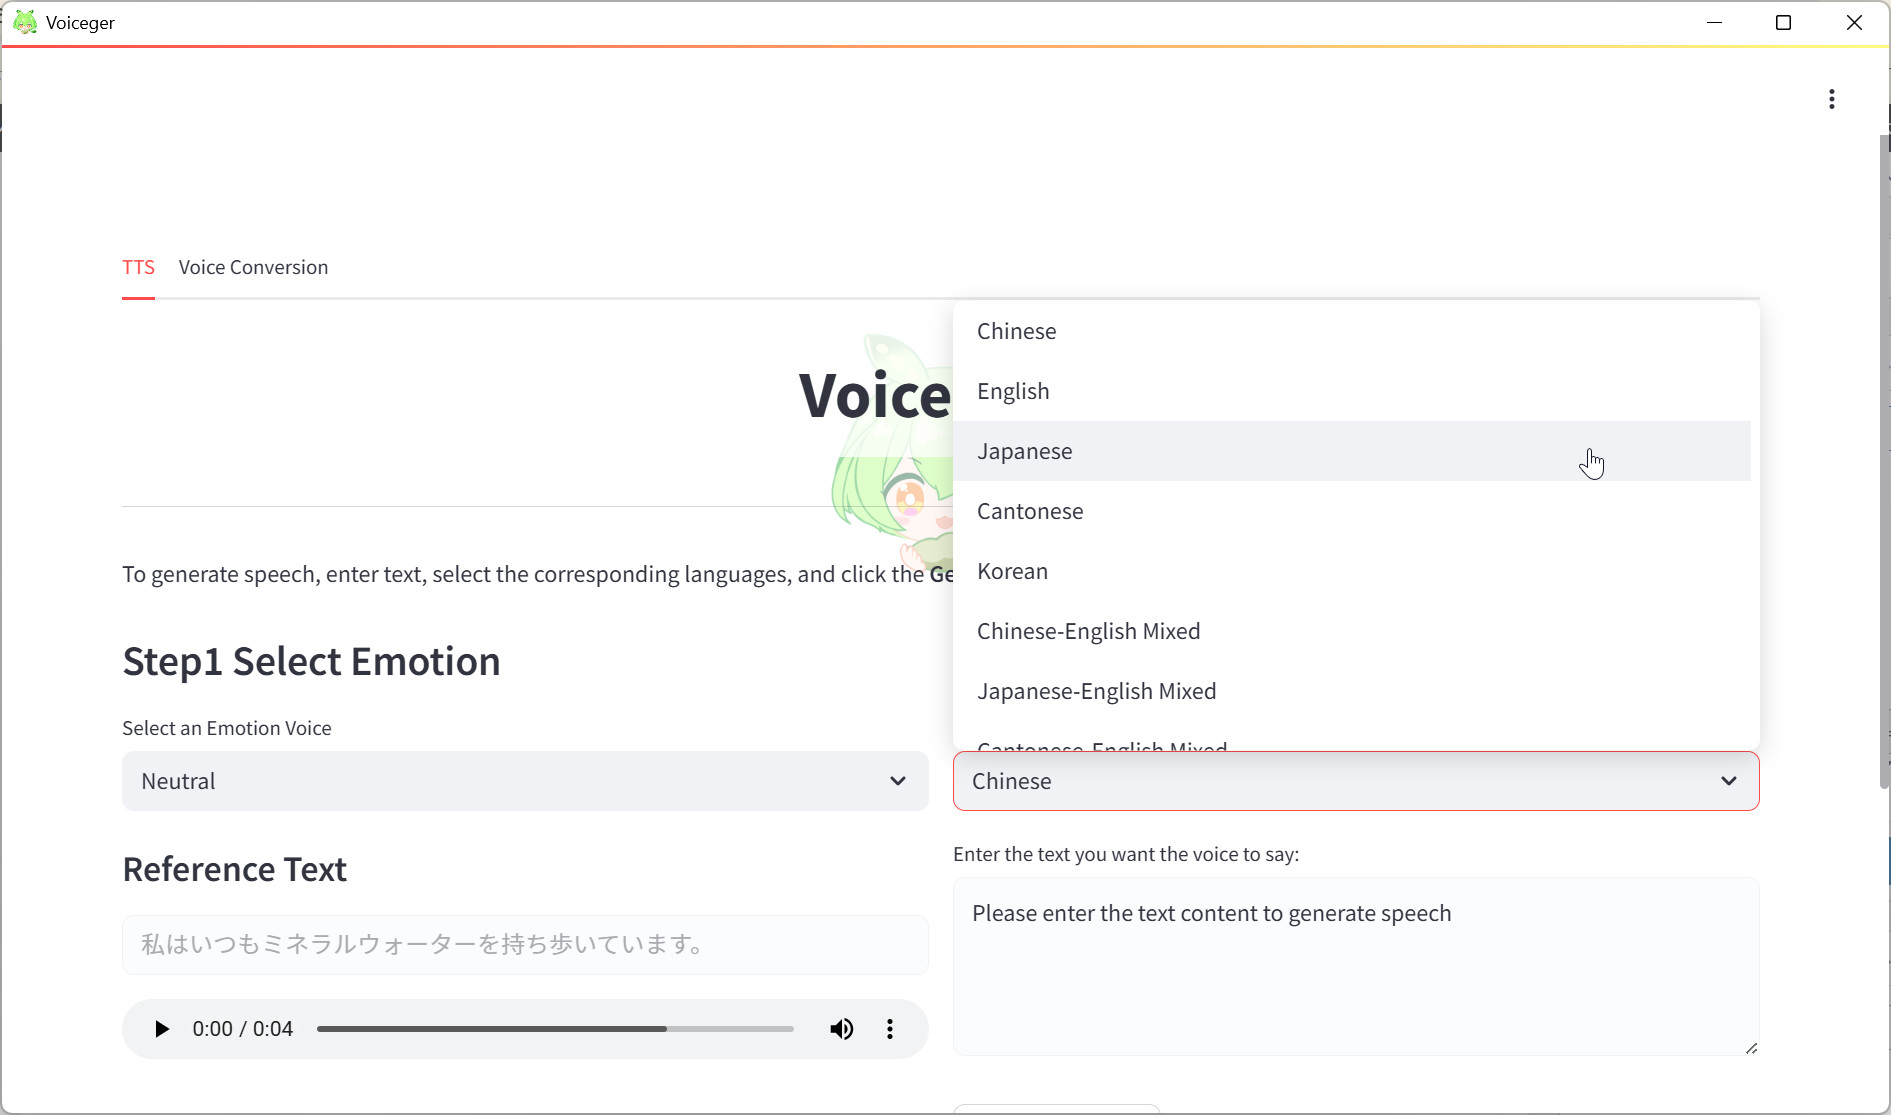Select the TTS tab

(138, 267)
